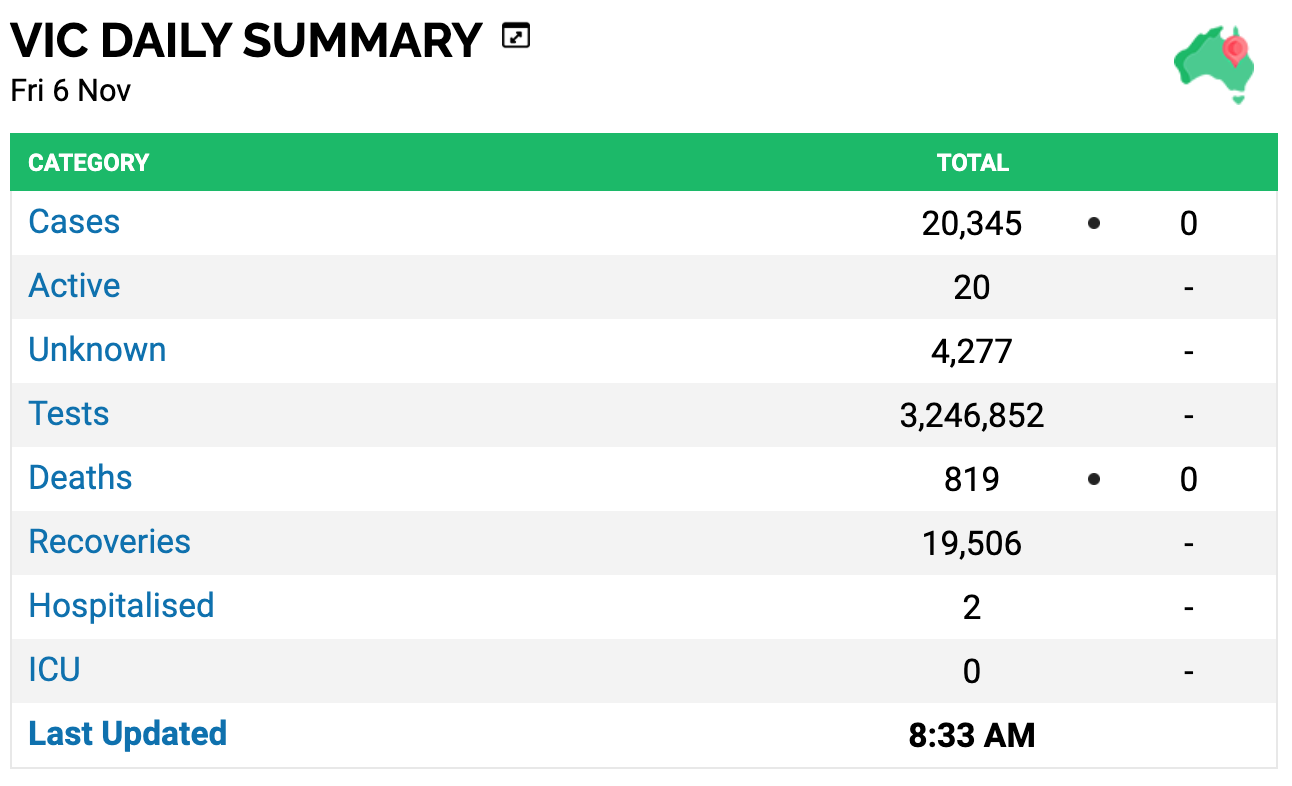1292x786 pixels.
Task: Open the ICU link
Action: coord(54,670)
